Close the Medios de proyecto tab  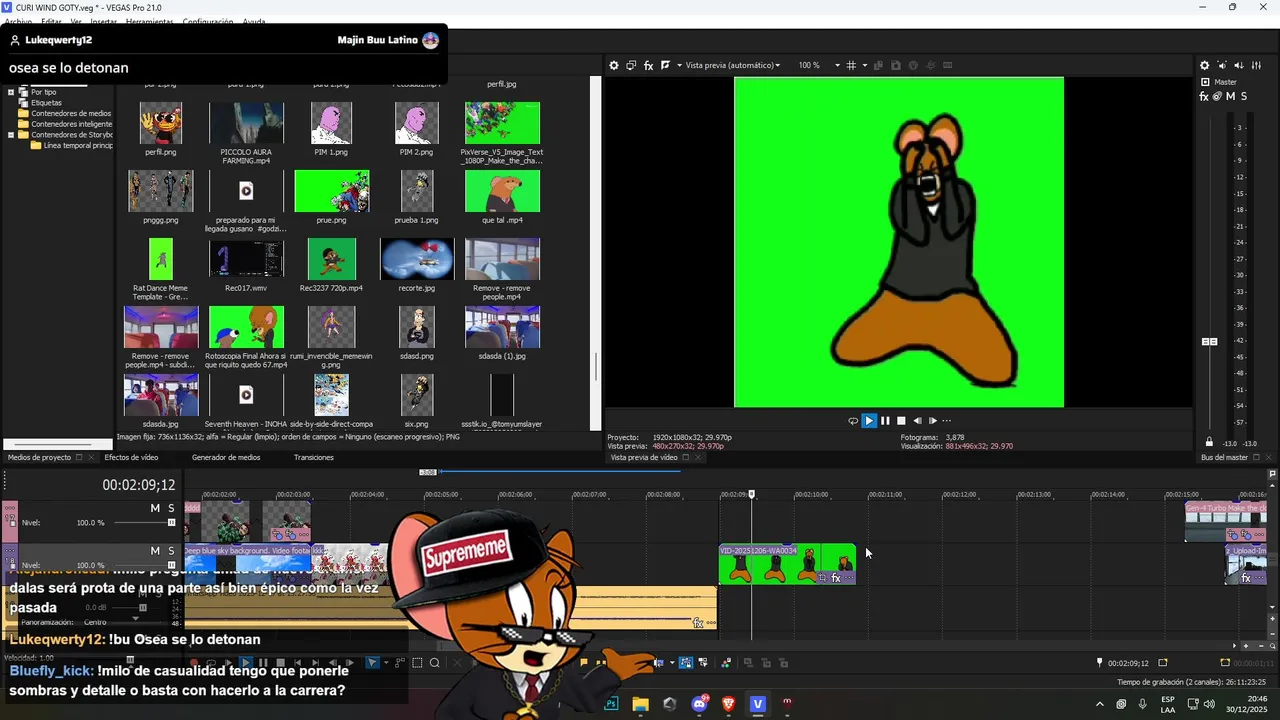point(92,457)
